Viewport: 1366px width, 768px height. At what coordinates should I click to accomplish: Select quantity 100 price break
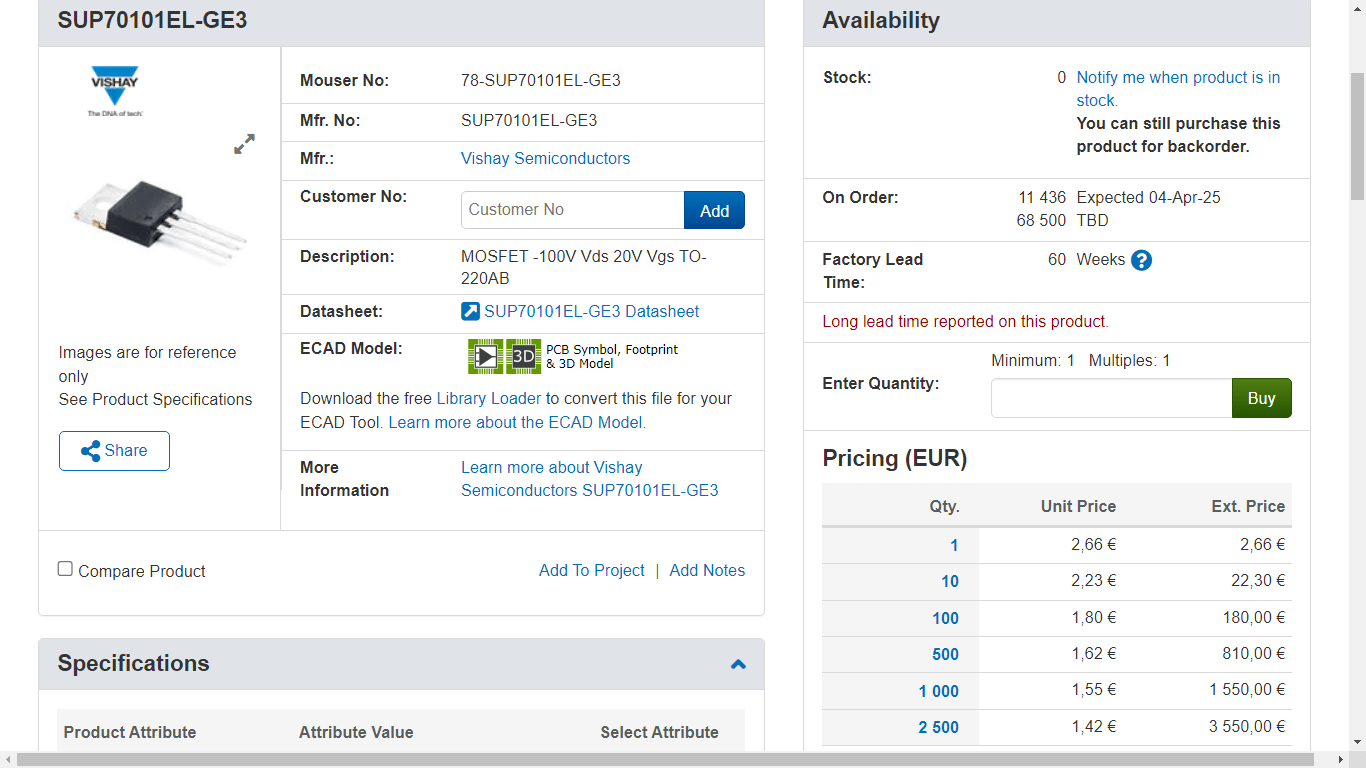[945, 618]
